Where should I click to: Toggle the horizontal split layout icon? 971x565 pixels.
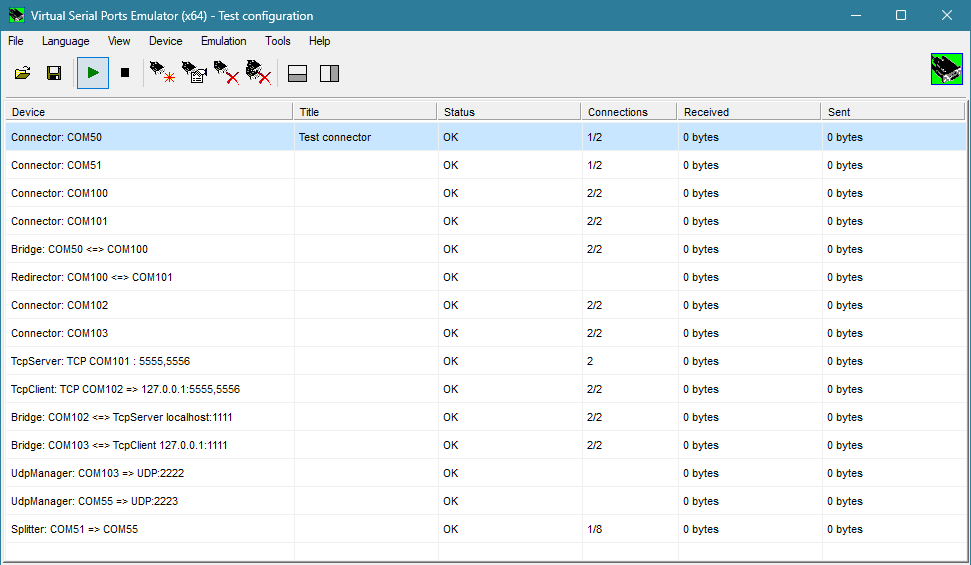297,73
